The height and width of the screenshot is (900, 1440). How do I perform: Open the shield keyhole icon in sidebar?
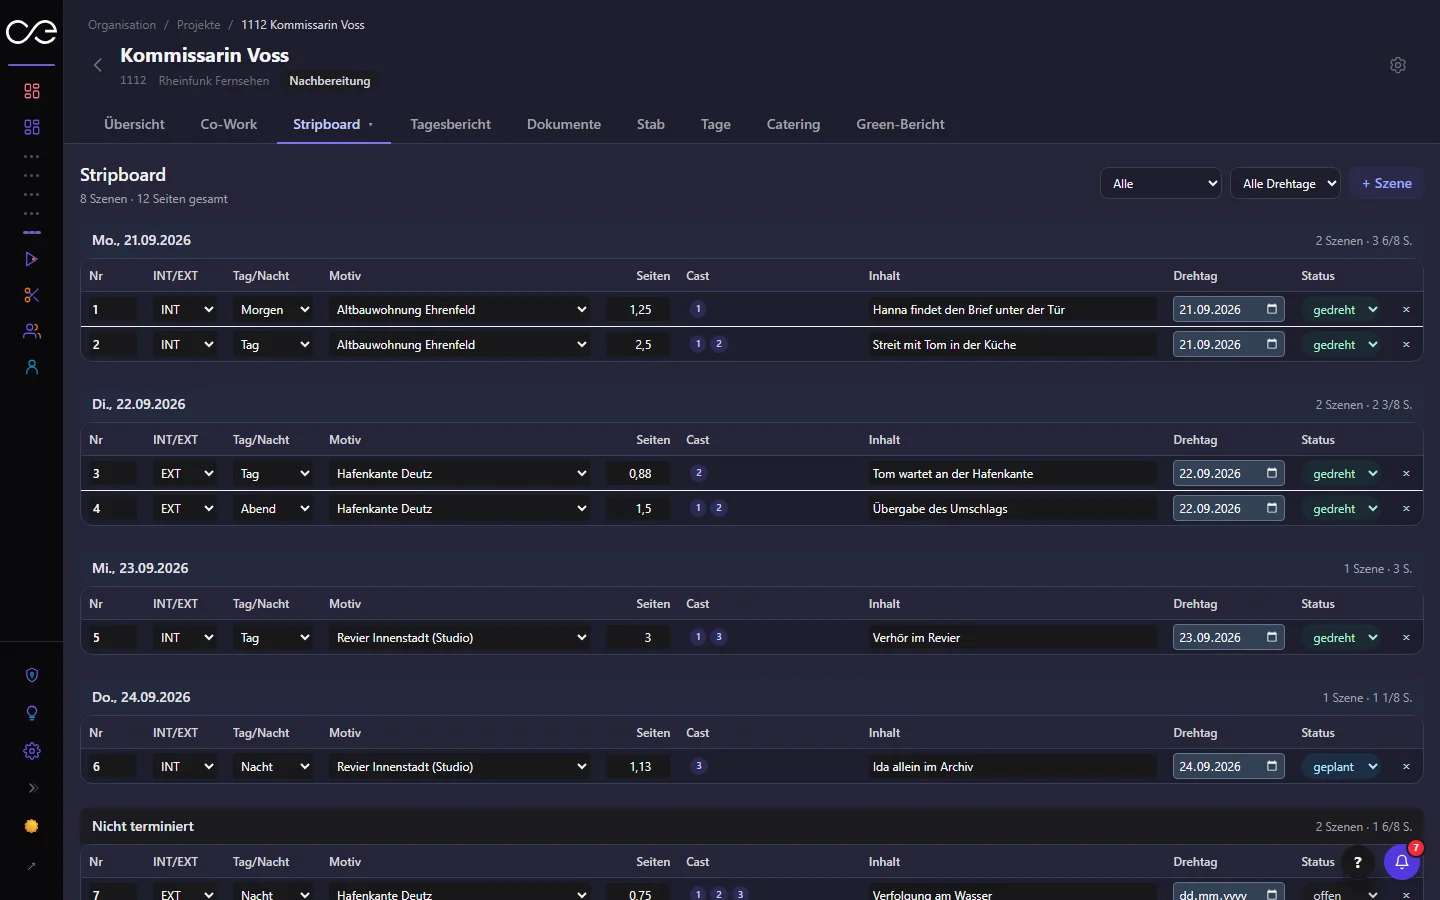tap(32, 675)
